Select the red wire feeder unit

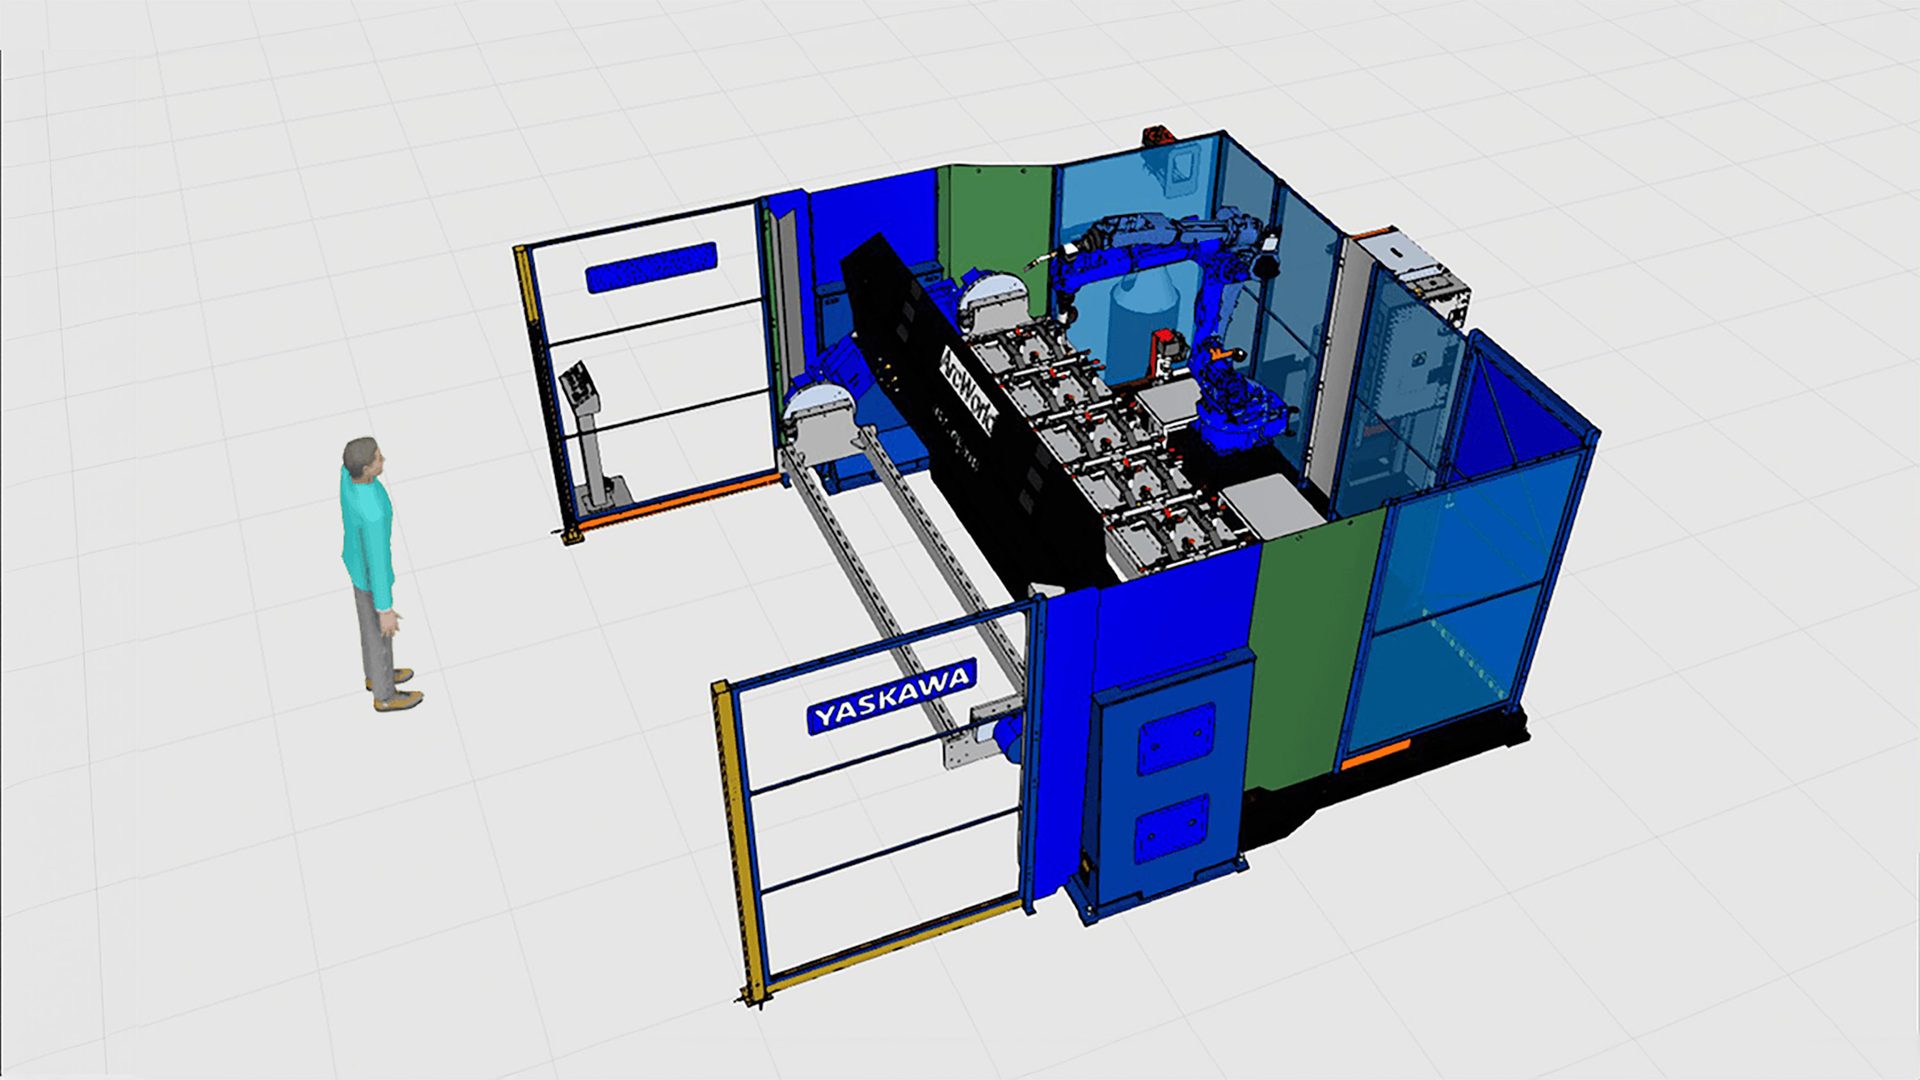pyautogui.click(x=1167, y=343)
